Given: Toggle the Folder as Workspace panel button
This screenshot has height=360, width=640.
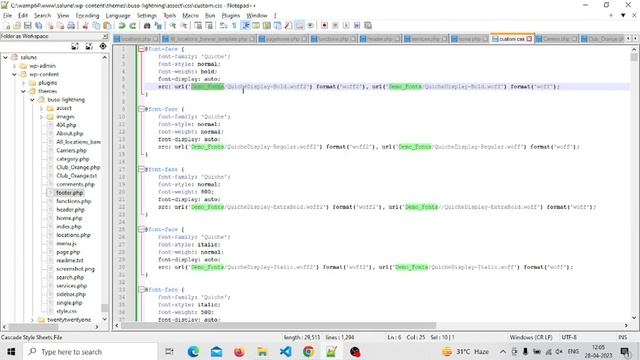Looking at the screenshot, I should coord(299,26).
